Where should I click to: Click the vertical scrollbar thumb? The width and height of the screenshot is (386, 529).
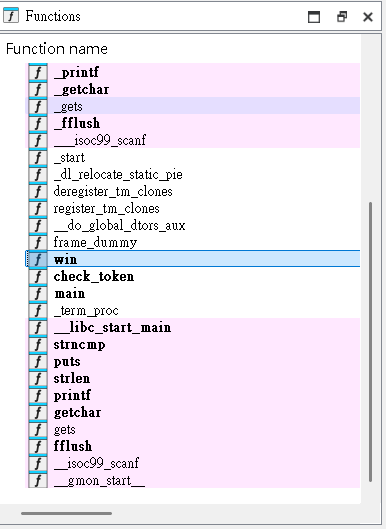click(370, 341)
